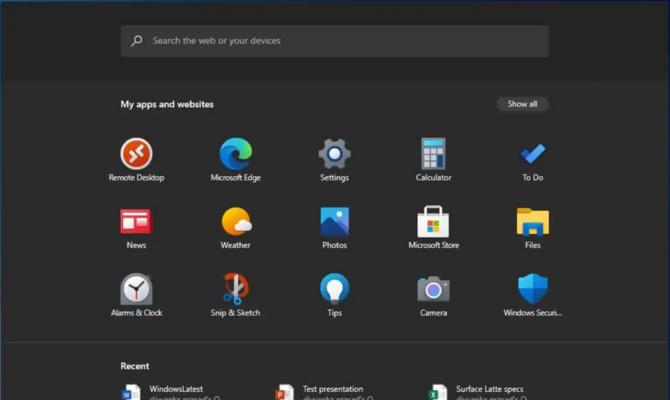The height and width of the screenshot is (400, 670).
Task: Open the Remote Desktop app
Action: click(x=136, y=159)
